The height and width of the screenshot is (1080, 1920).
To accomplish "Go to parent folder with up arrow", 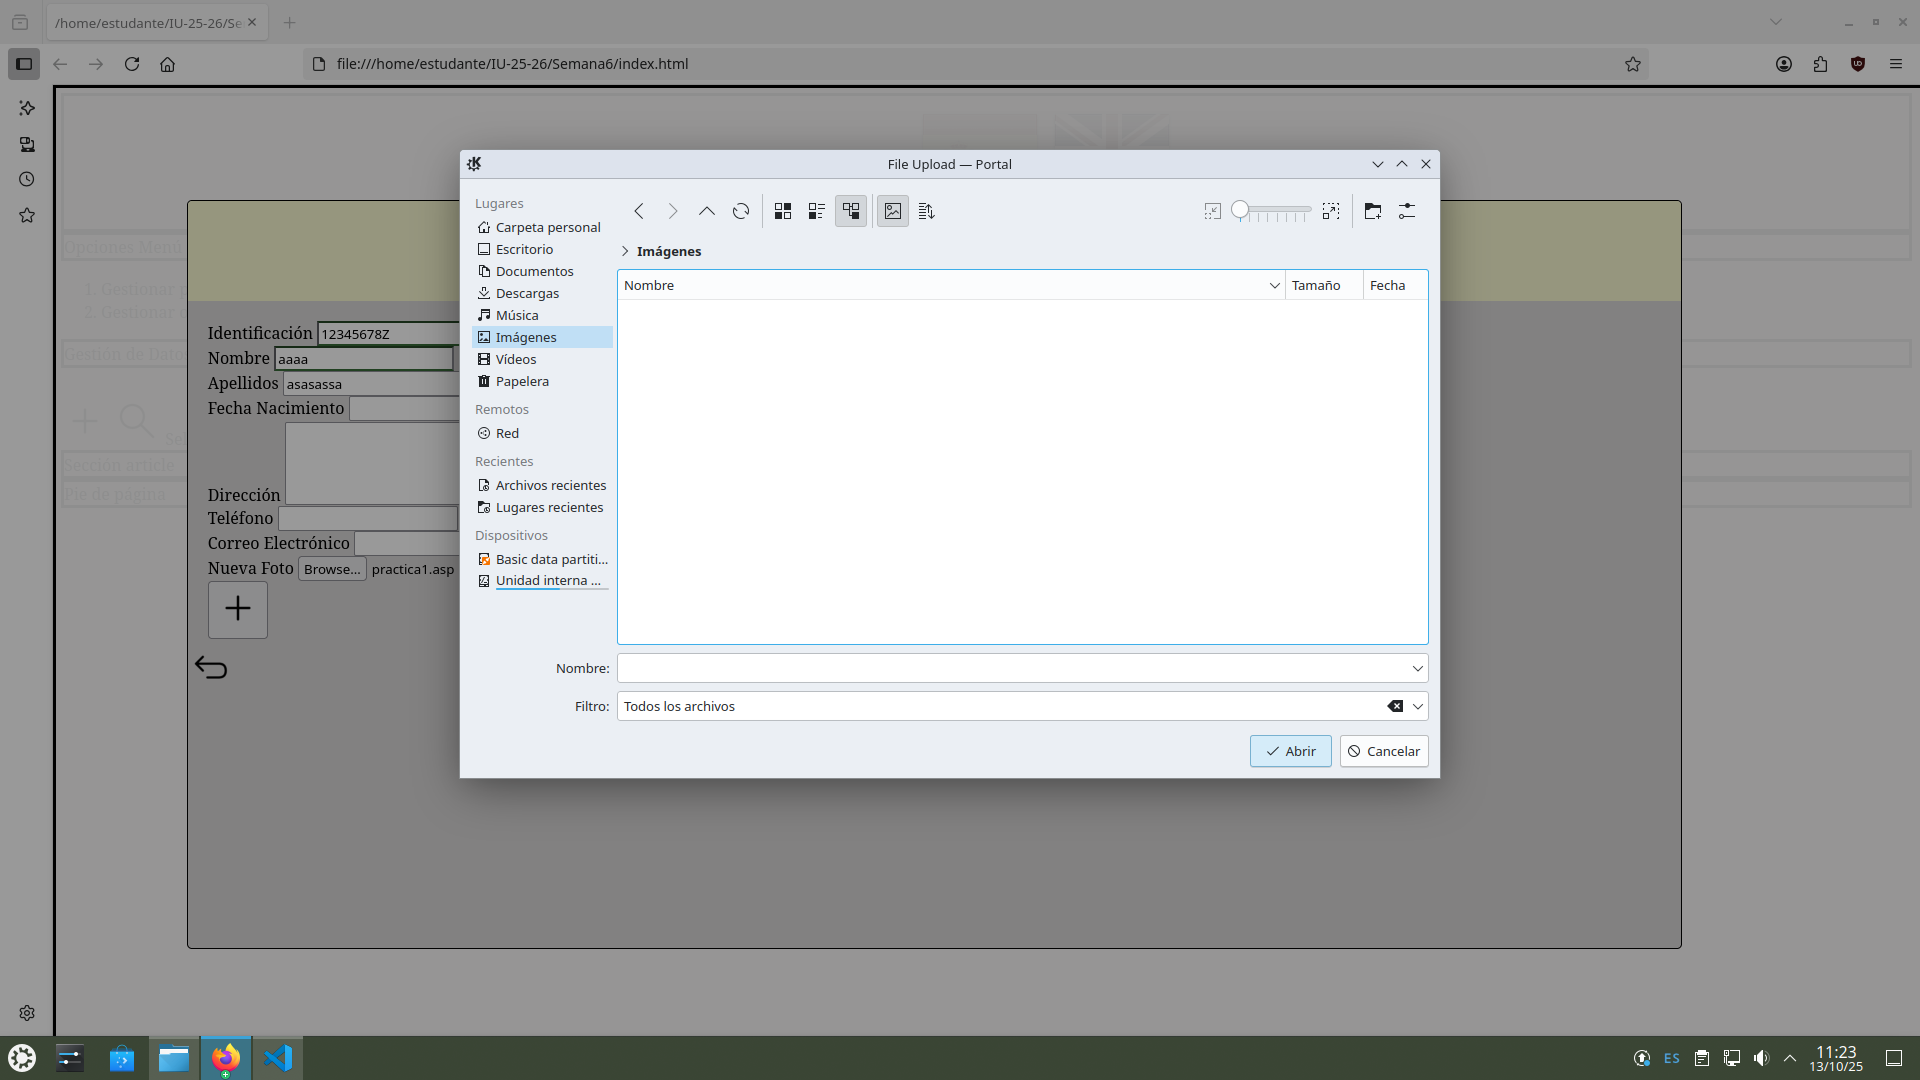I will [706, 211].
